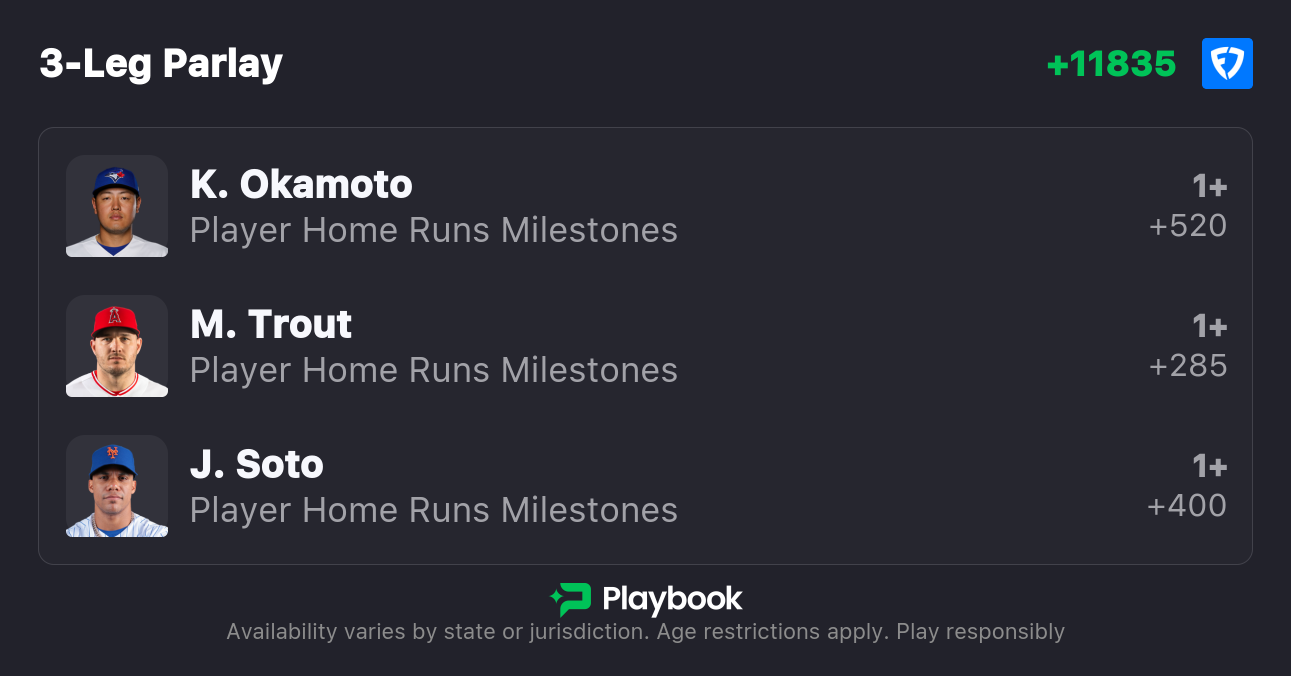Open K. Okamoto's player headshot
Viewport: 1291px width, 676px height.
pyautogui.click(x=117, y=206)
